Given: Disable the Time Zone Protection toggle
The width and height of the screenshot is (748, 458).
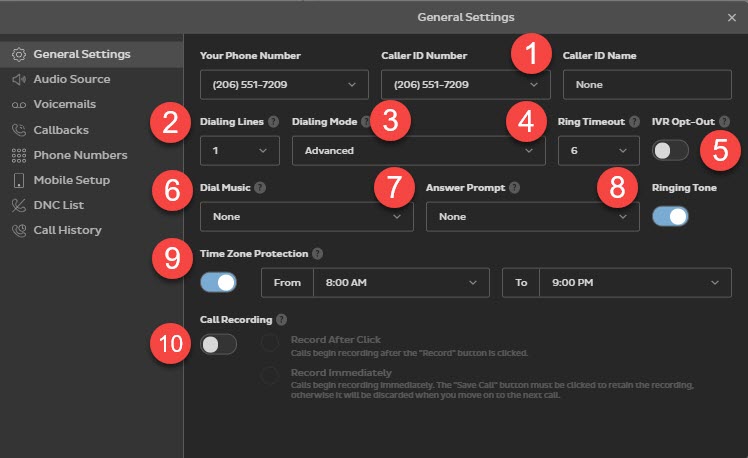Looking at the screenshot, I should coord(219,282).
